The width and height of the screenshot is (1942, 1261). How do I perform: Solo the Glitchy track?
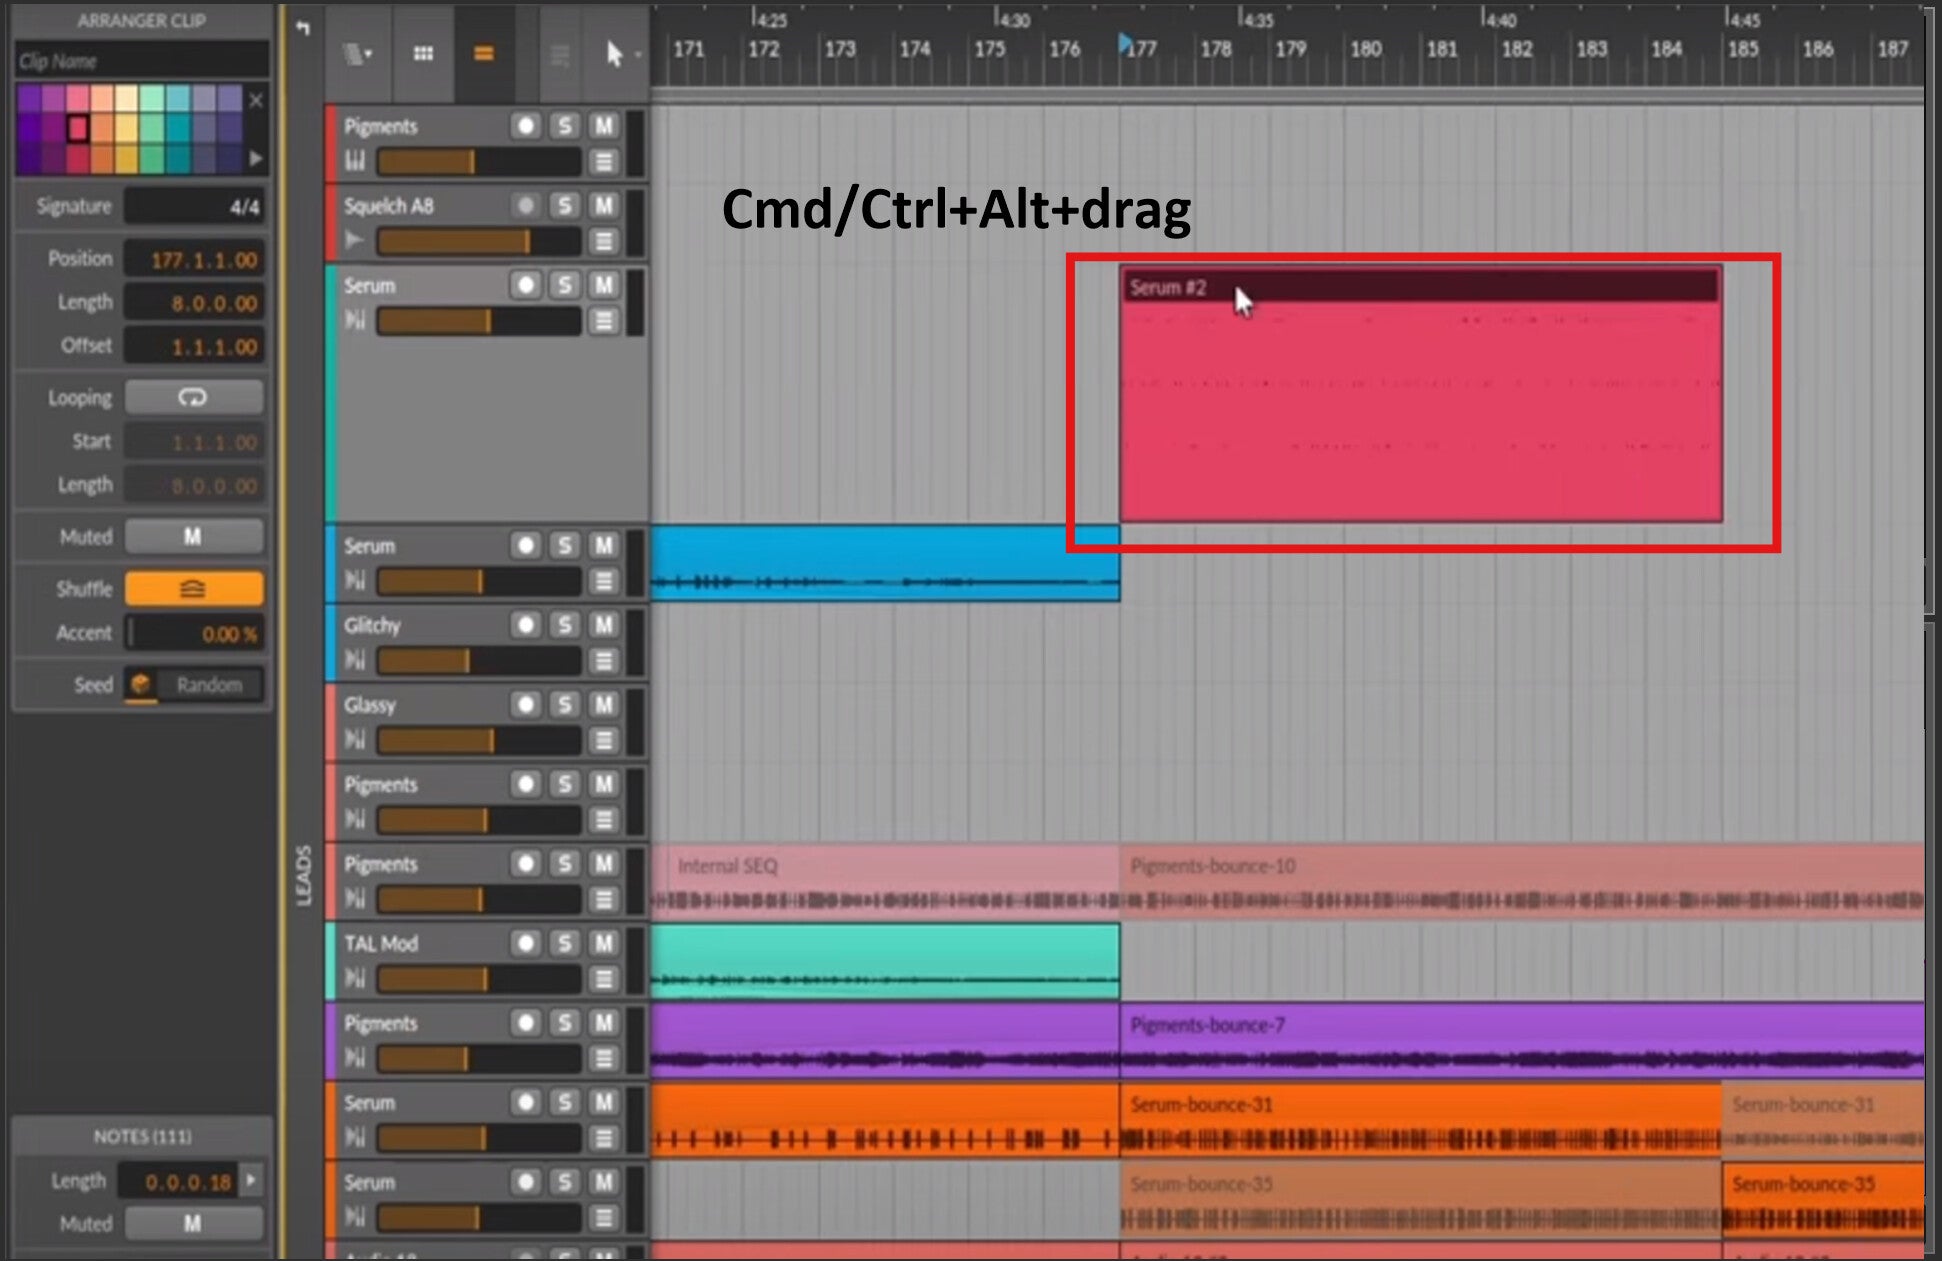(x=565, y=625)
